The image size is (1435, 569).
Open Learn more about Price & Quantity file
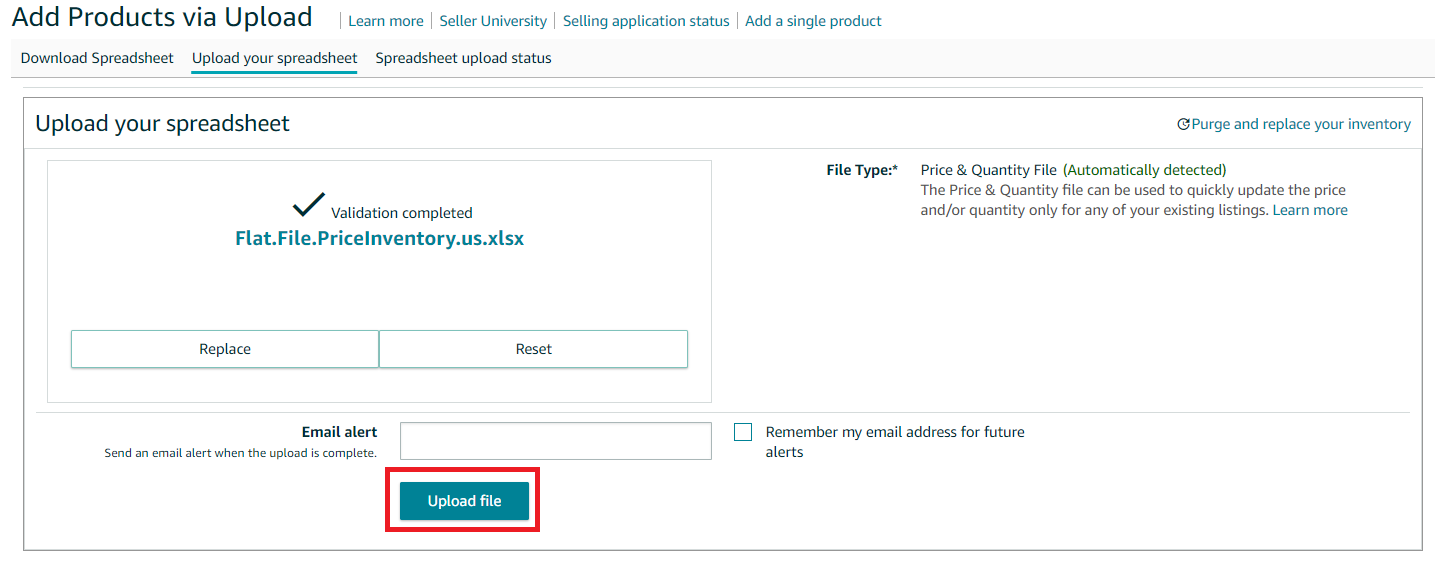point(1310,210)
